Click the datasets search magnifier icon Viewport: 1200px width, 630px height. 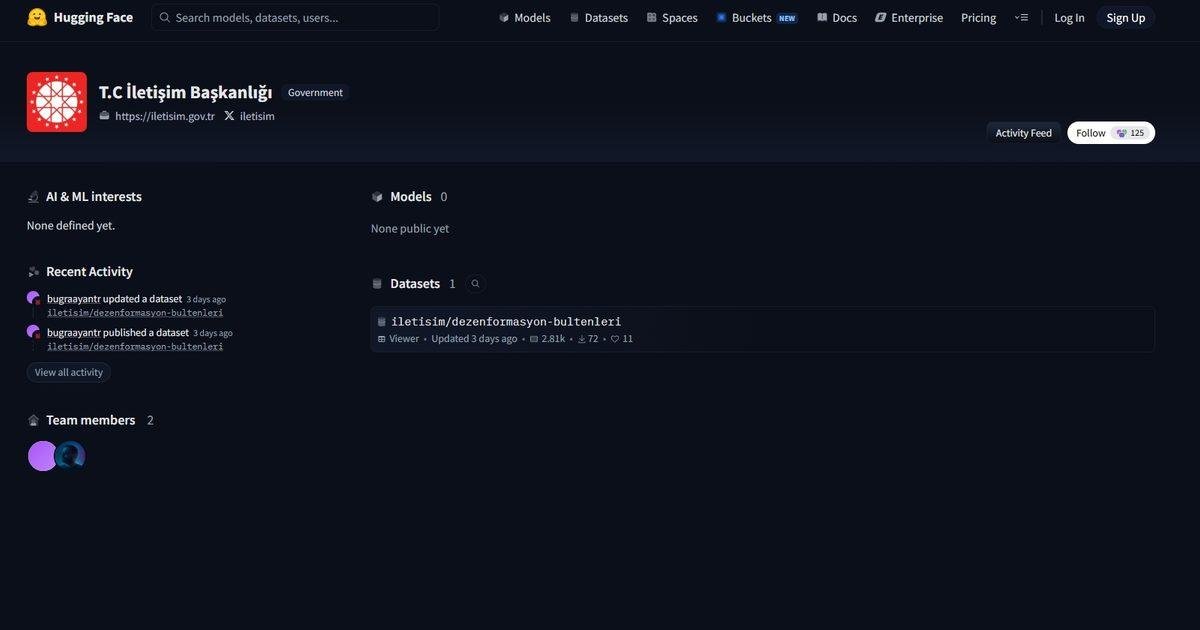coord(475,284)
